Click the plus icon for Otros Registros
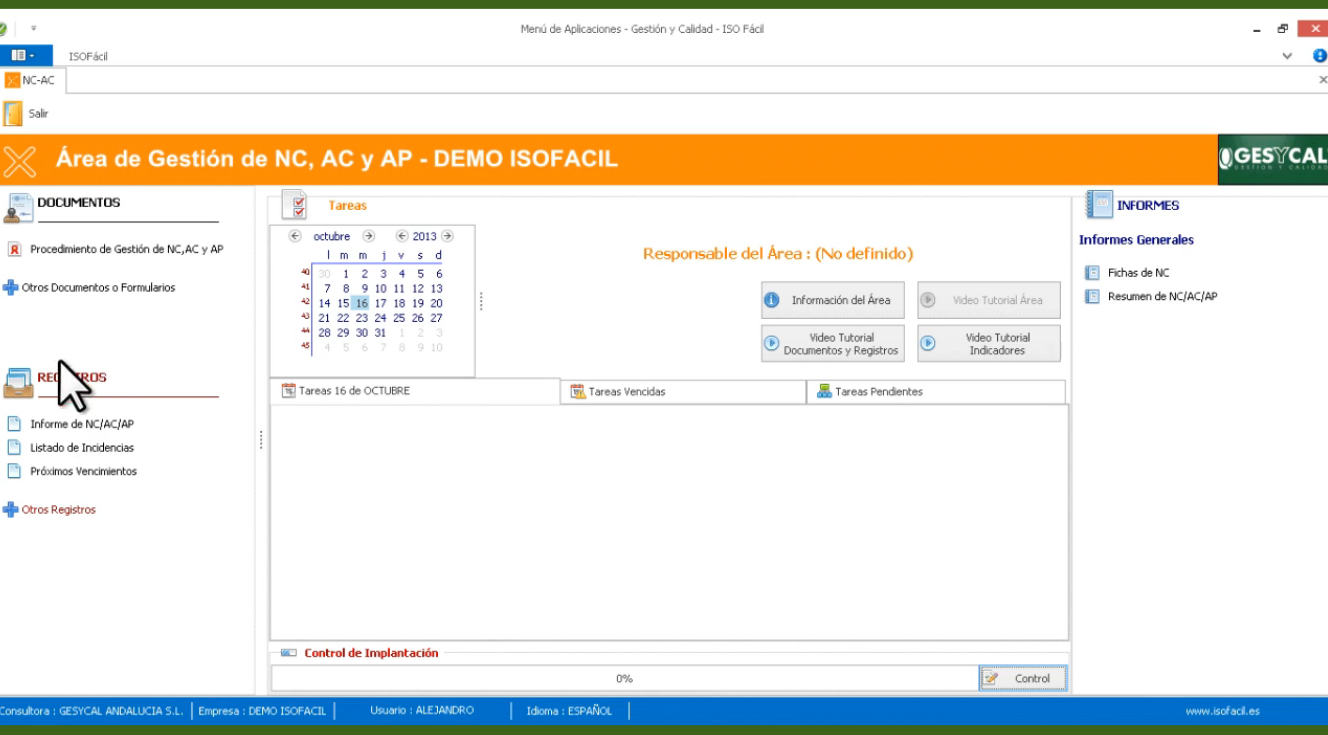The height and width of the screenshot is (735, 1328). tap(10, 510)
